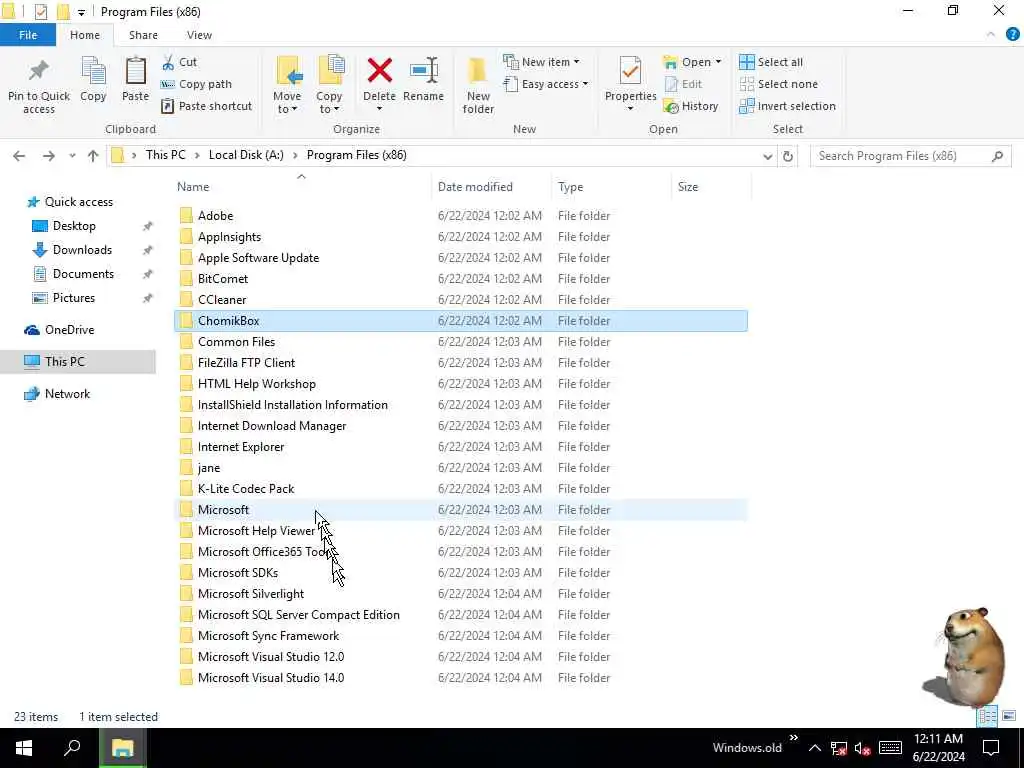The height and width of the screenshot is (768, 1024).
Task: Click the search magnifier in Search box
Action: point(997,156)
